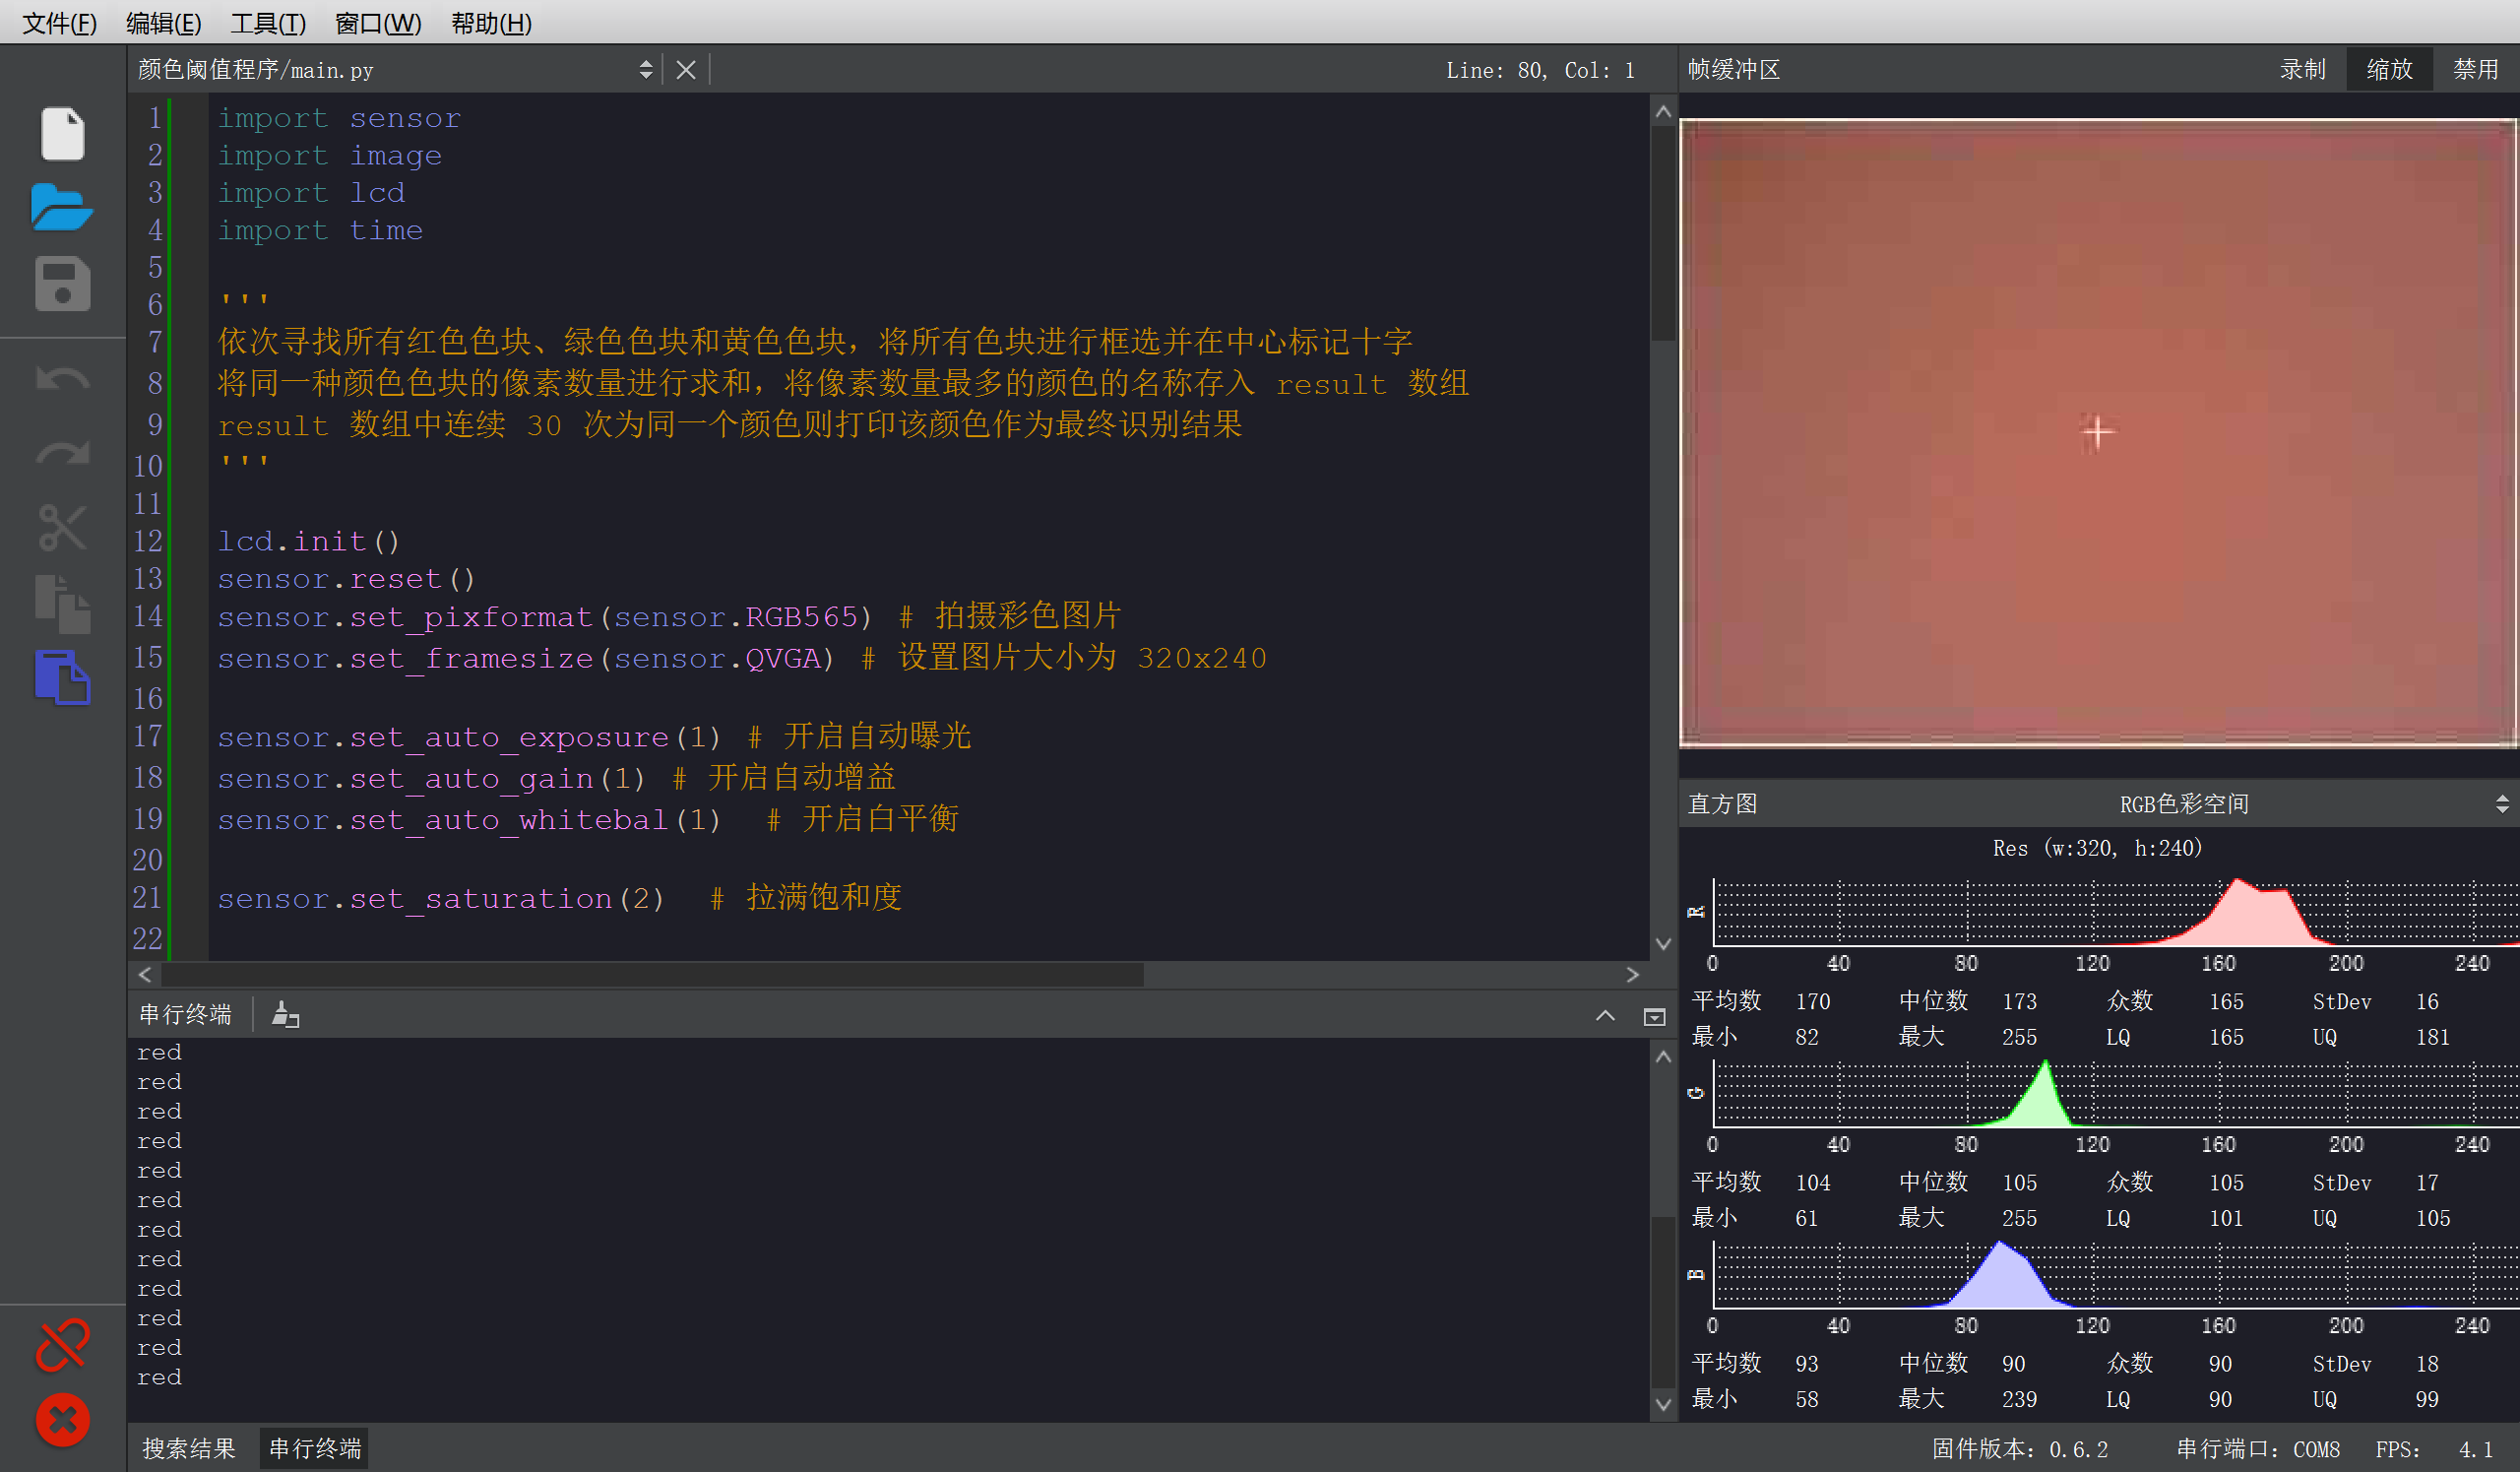
Task: Click the terminal scrollbar up arrow
Action: pos(1662,1056)
